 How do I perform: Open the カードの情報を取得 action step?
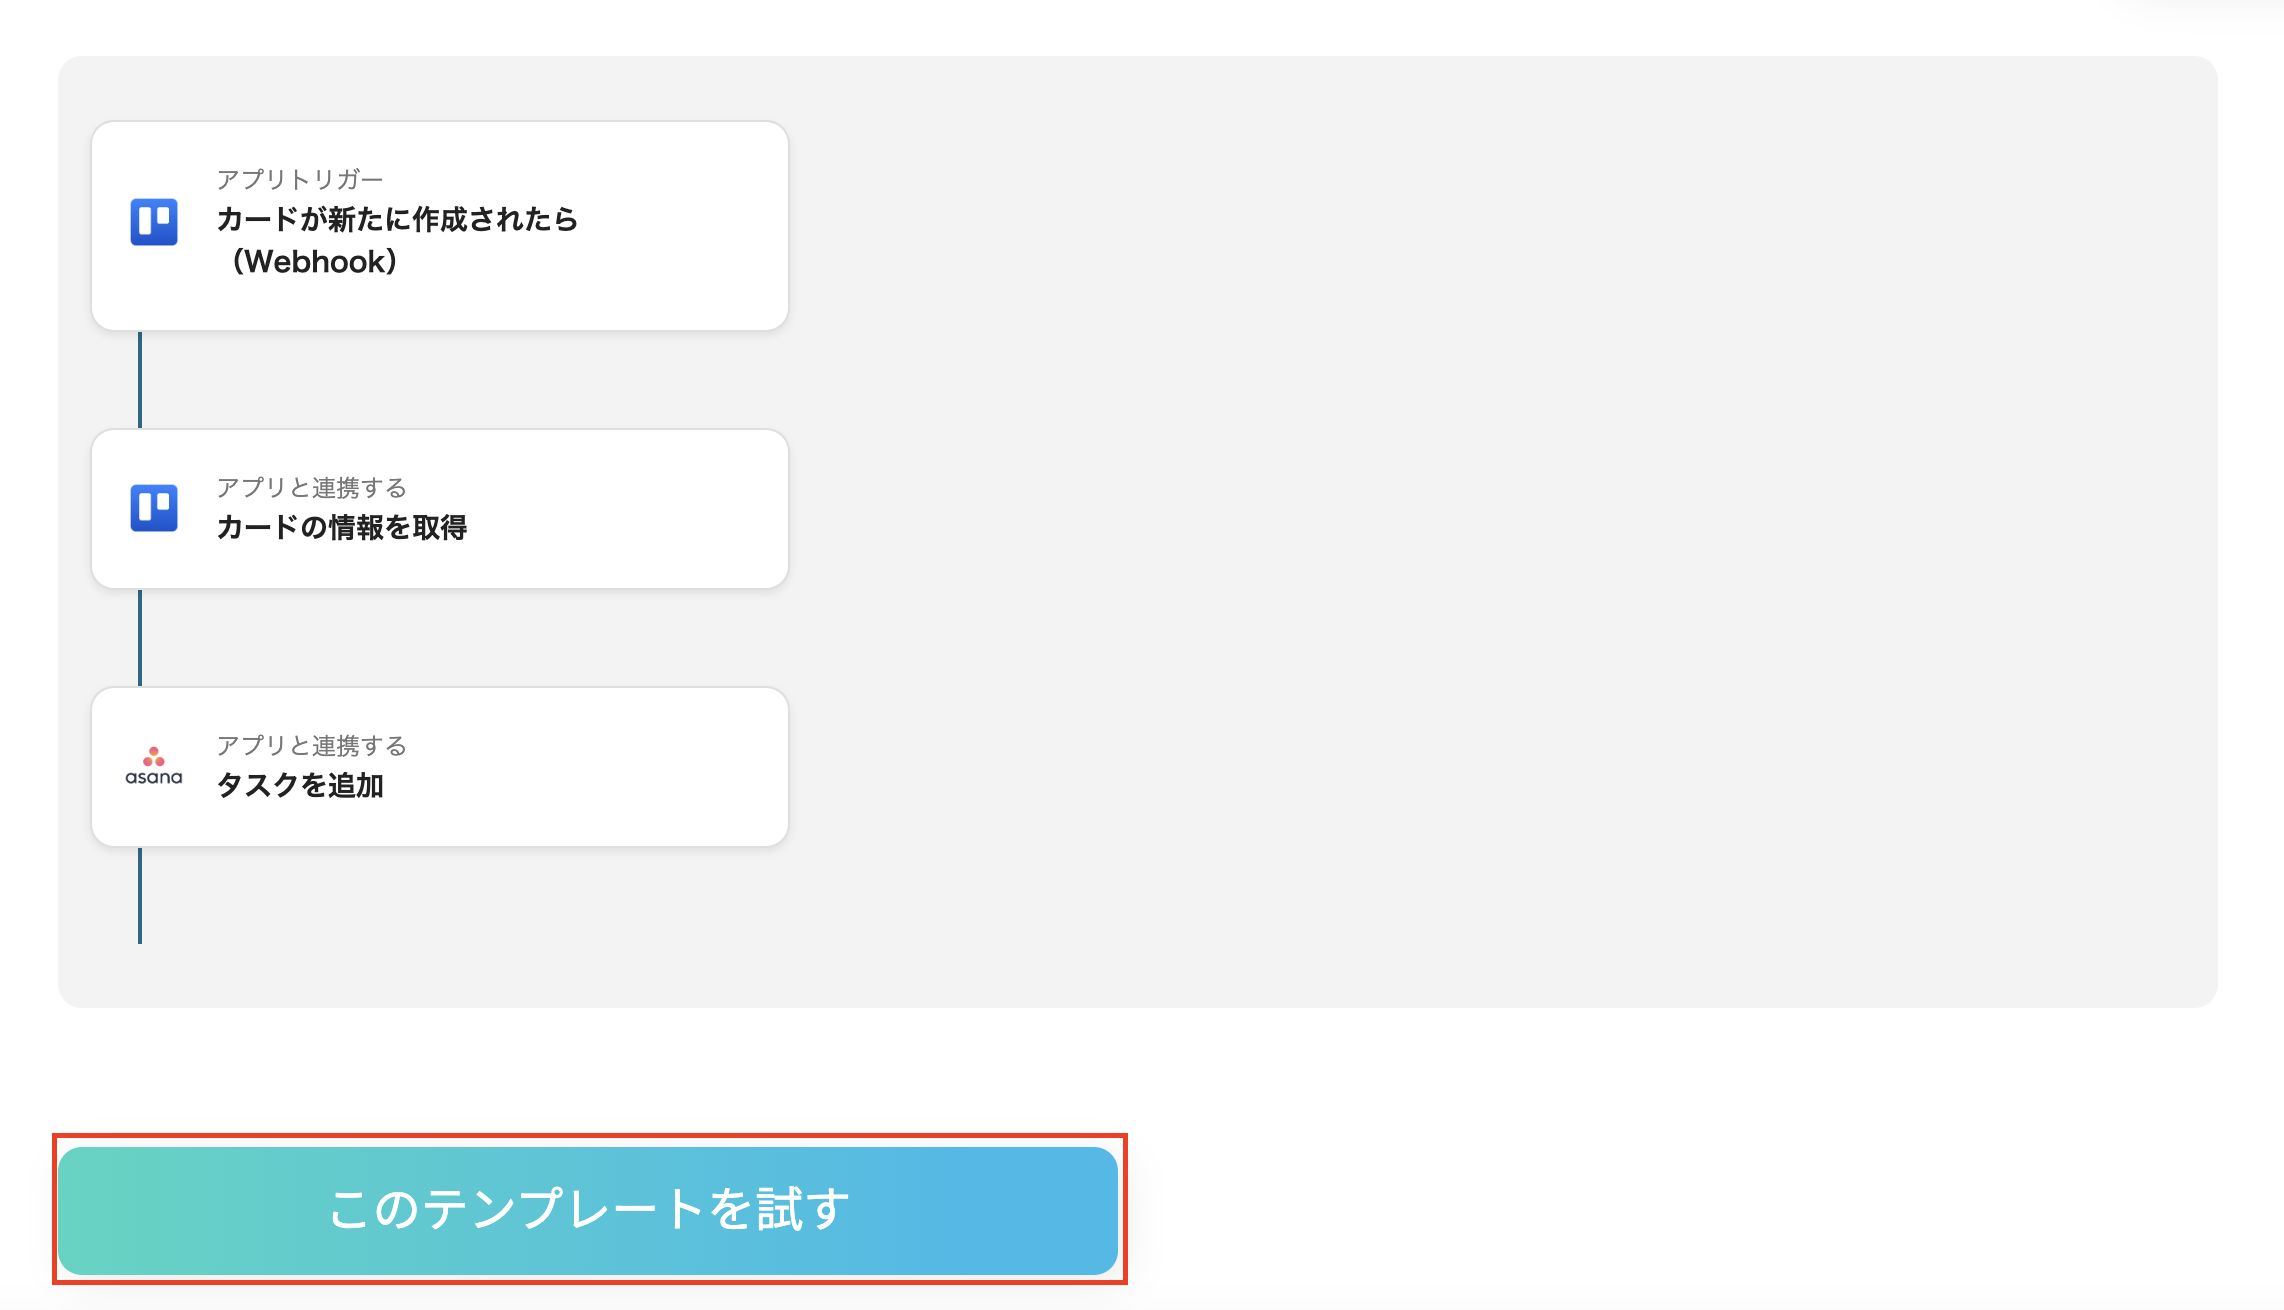[440, 508]
